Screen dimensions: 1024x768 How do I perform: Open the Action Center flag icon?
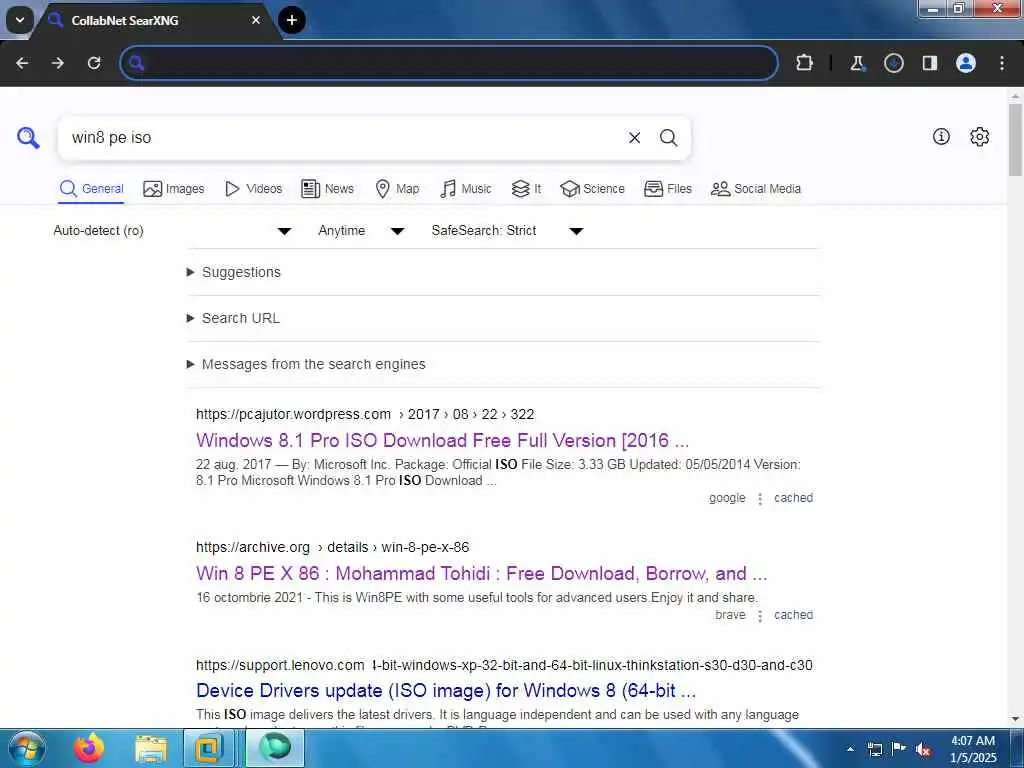[x=899, y=749]
